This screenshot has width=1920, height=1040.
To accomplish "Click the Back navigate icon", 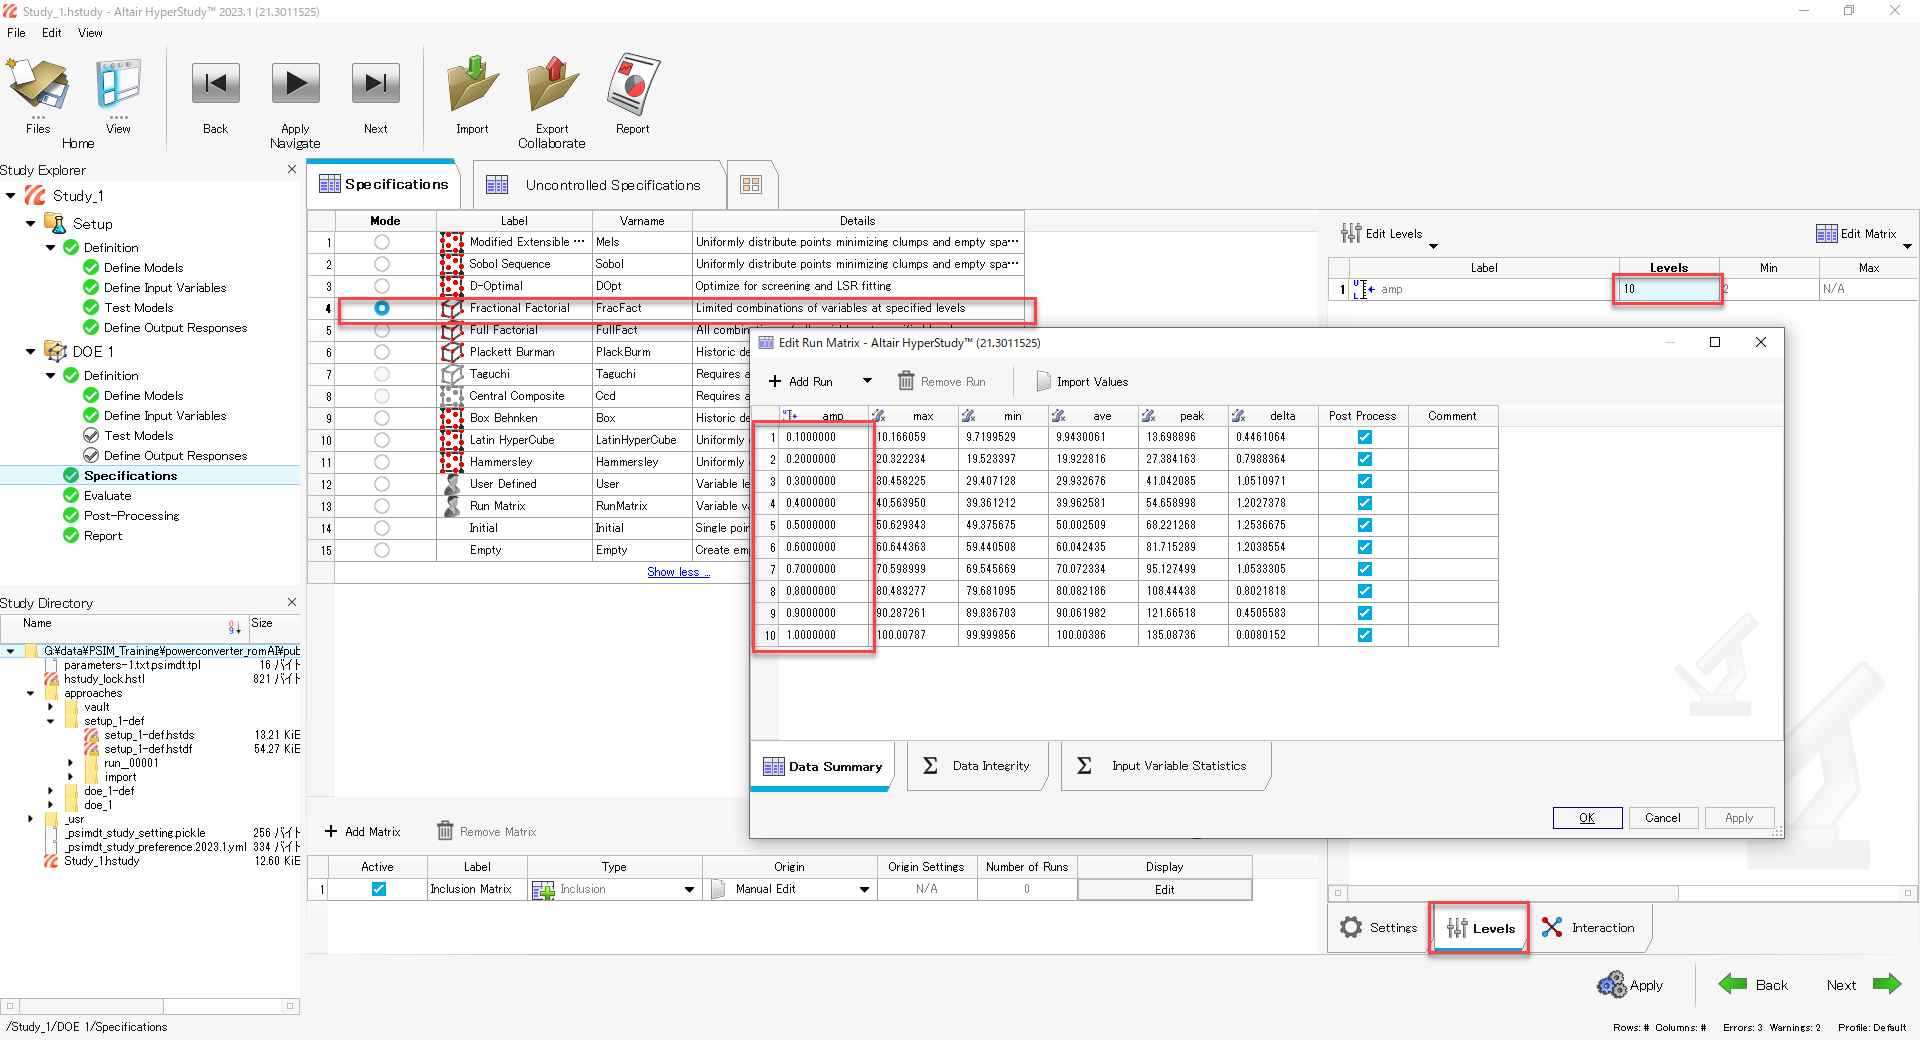I will pyautogui.click(x=215, y=83).
